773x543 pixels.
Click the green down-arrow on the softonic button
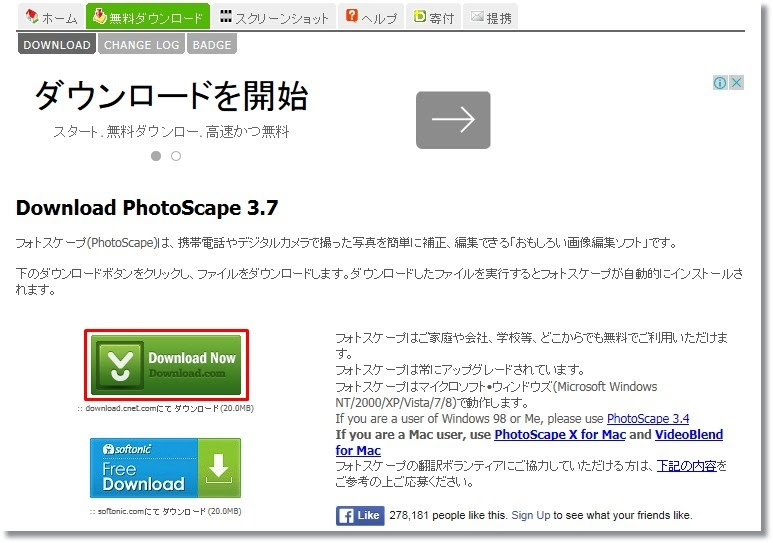[219, 468]
